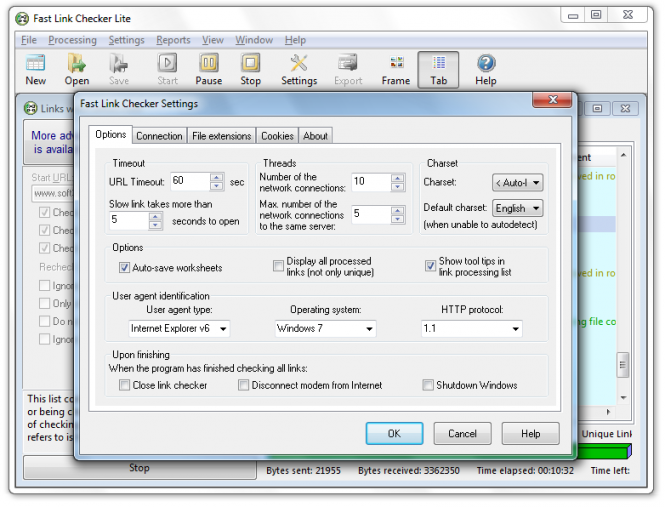The image size is (665, 507).
Task: Click the Fast Link Checker Lite title icon
Action: [22, 19]
